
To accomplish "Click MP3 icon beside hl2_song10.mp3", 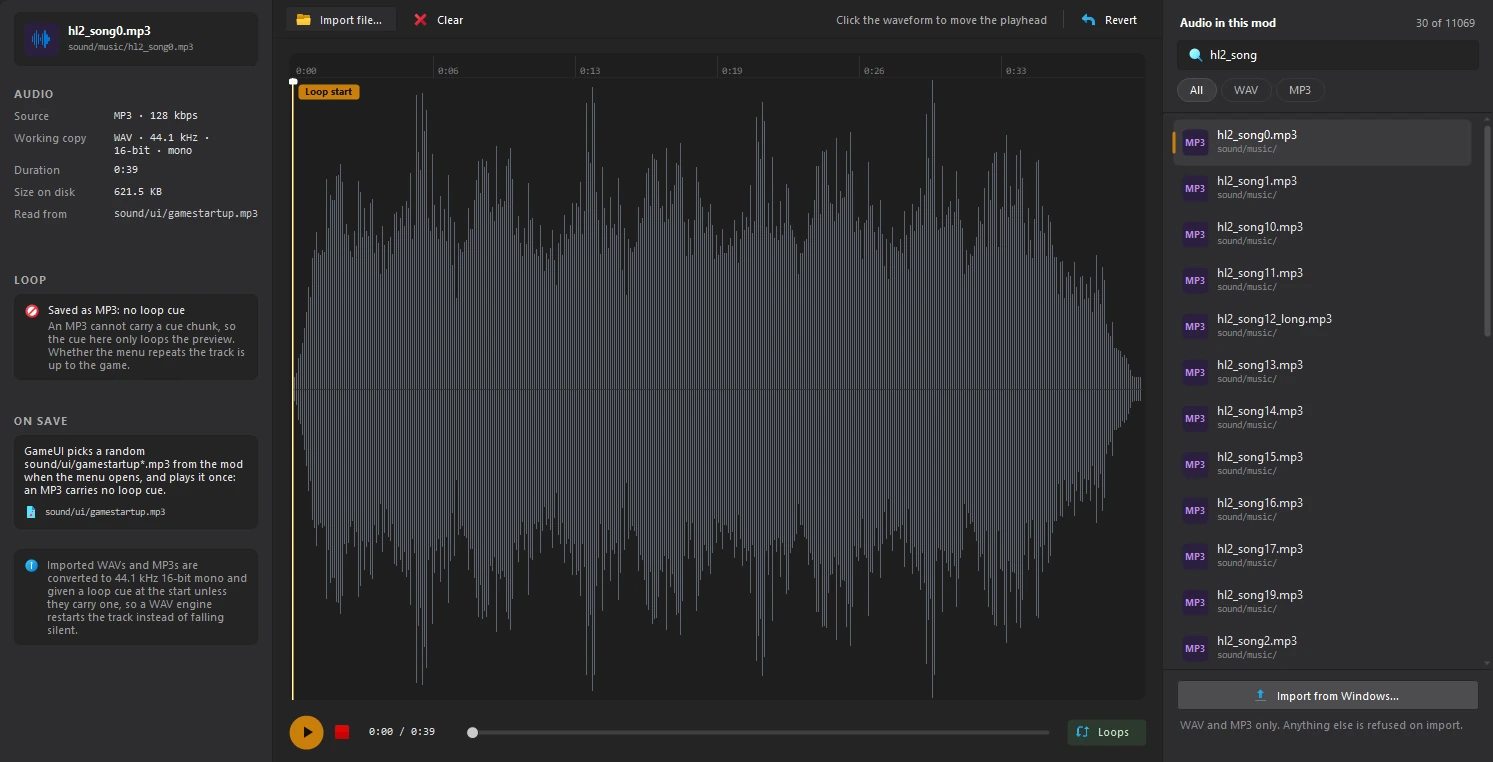I will click(1195, 234).
